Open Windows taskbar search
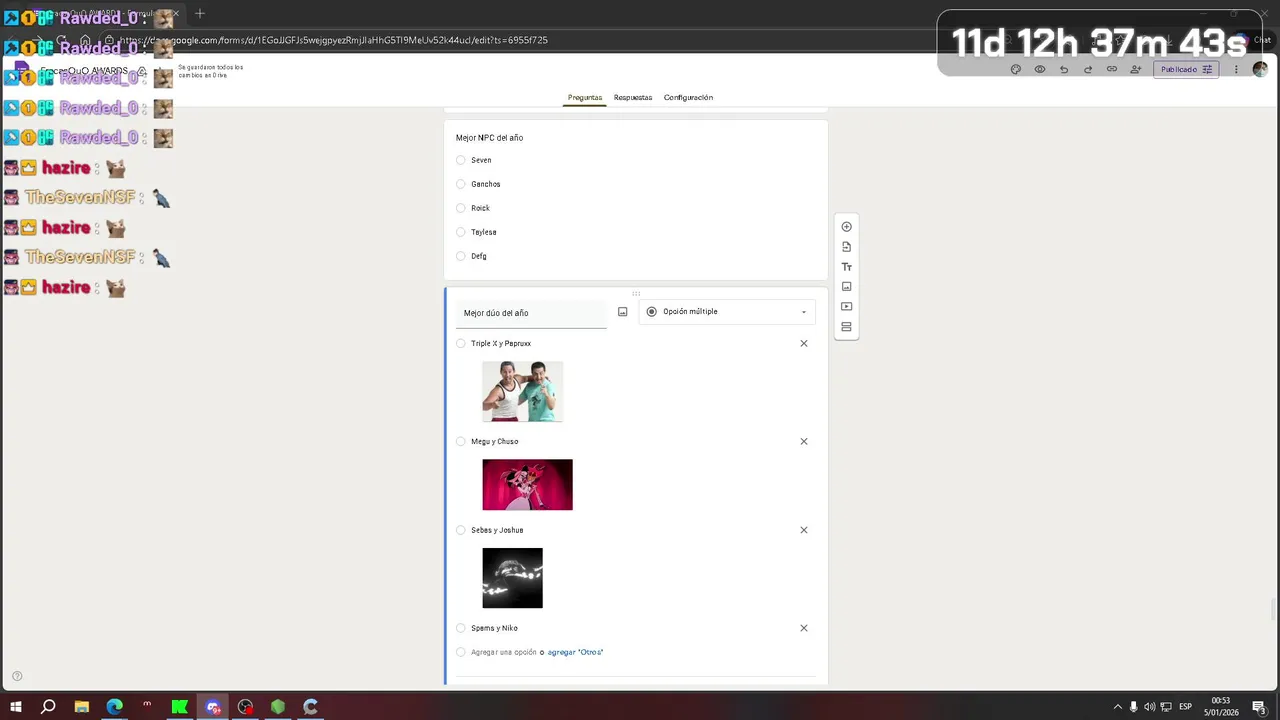This screenshot has height=720, width=1280. tap(48, 707)
